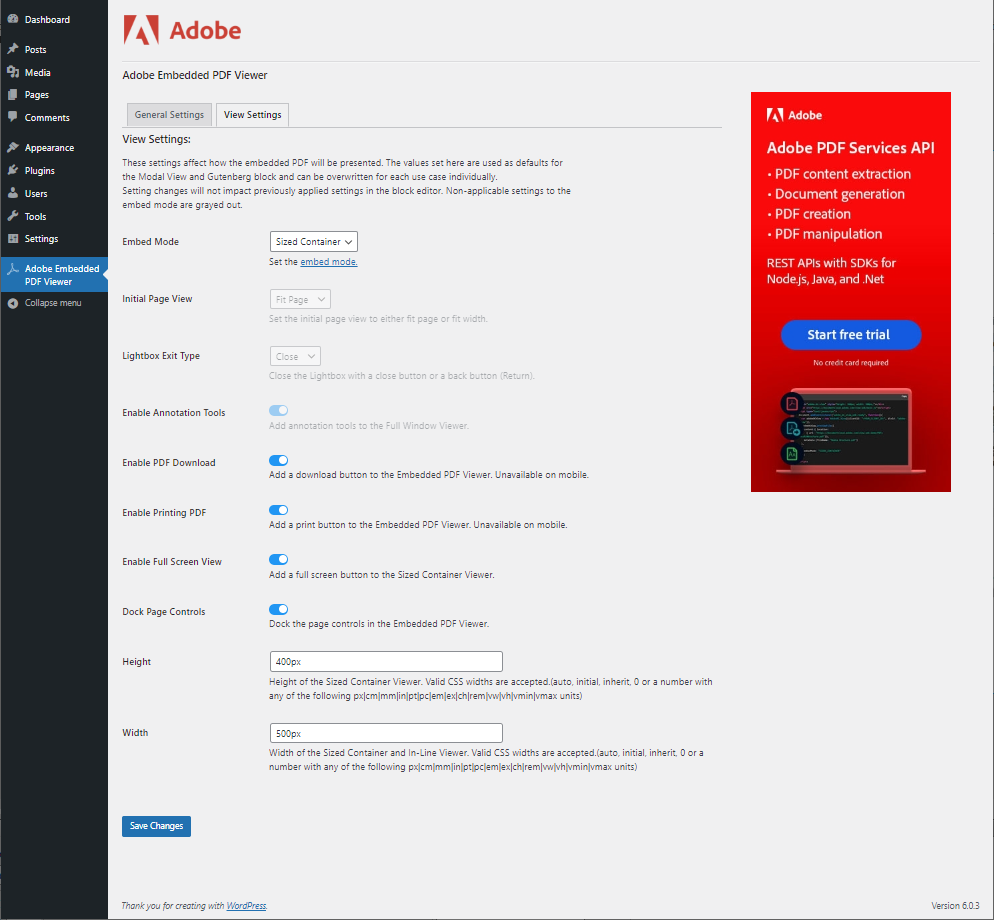The height and width of the screenshot is (920, 994).
Task: Click the Height input field
Action: click(x=386, y=661)
